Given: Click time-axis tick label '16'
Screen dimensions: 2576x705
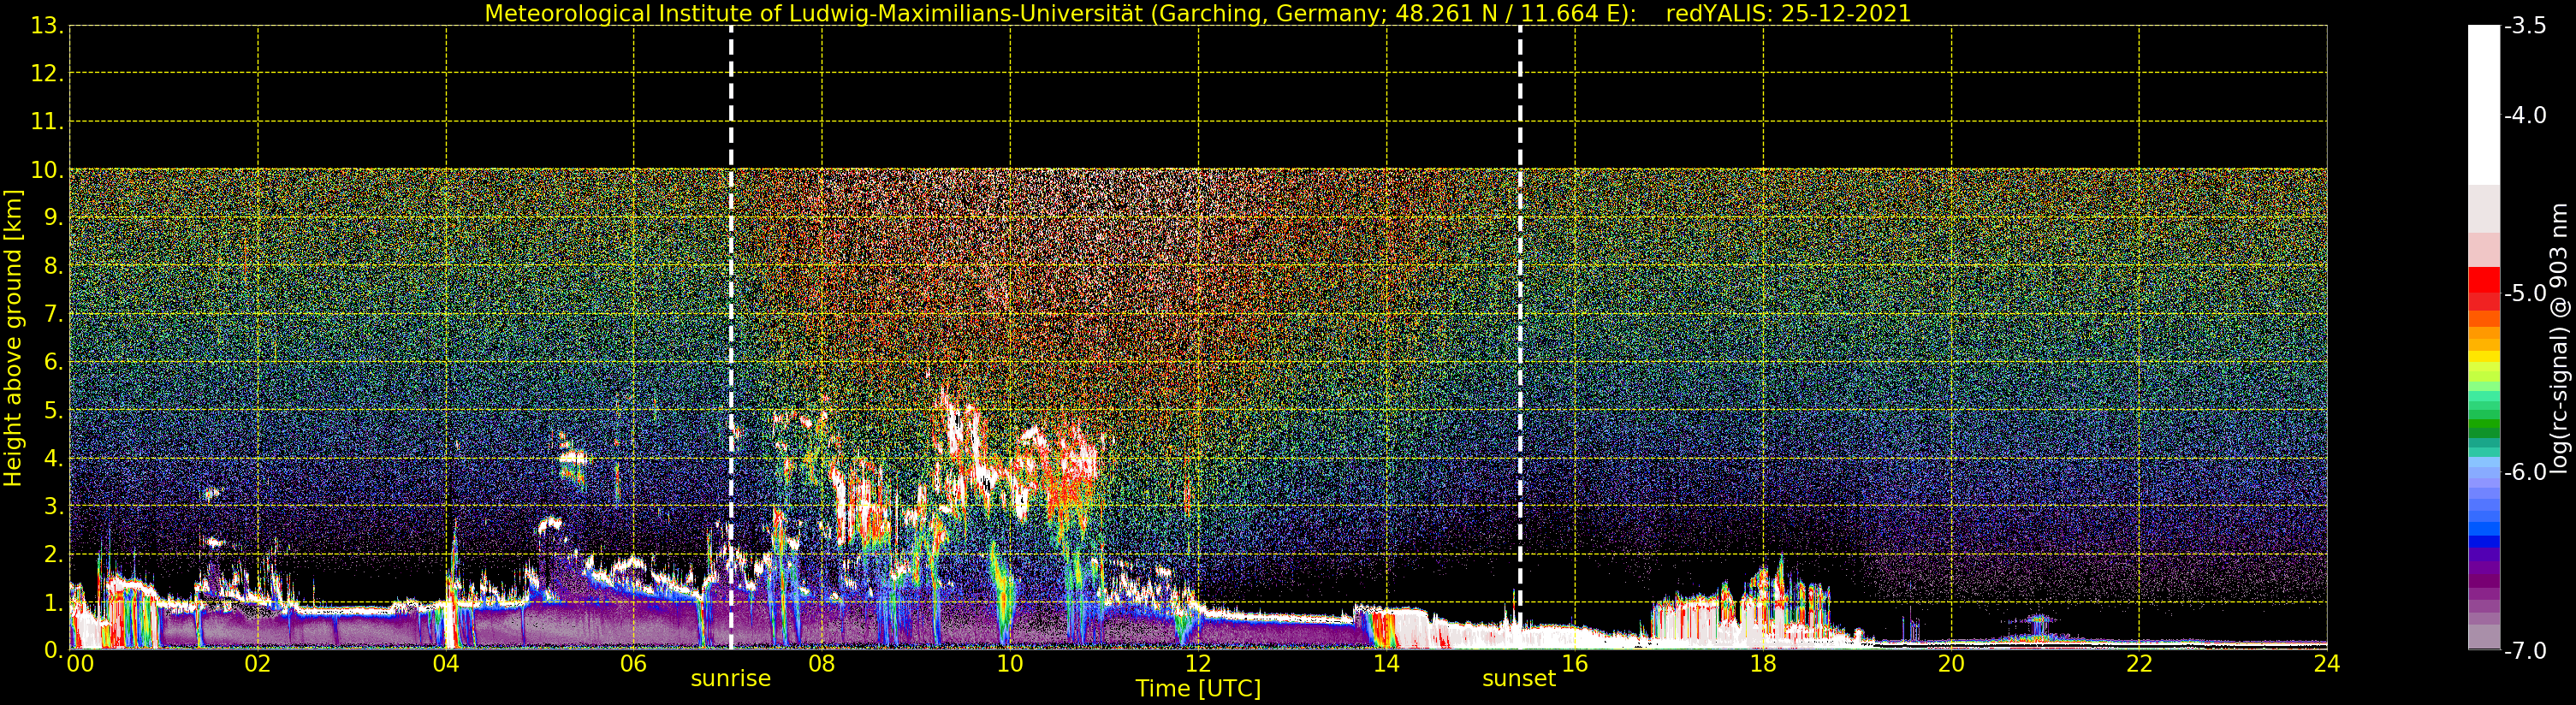Looking at the screenshot, I should 1575,664.
